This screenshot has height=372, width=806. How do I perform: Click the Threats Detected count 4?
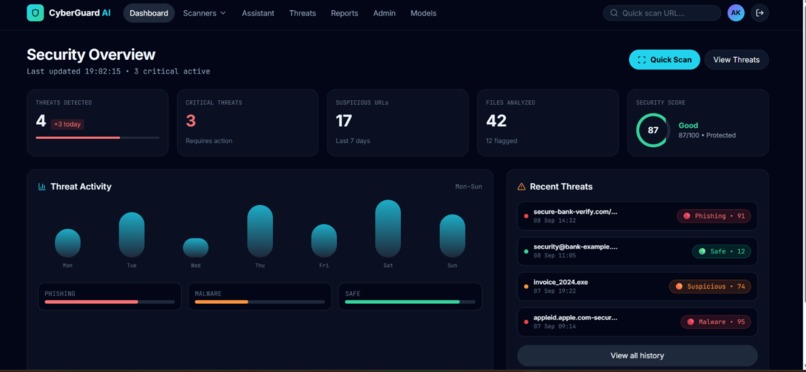coord(41,121)
